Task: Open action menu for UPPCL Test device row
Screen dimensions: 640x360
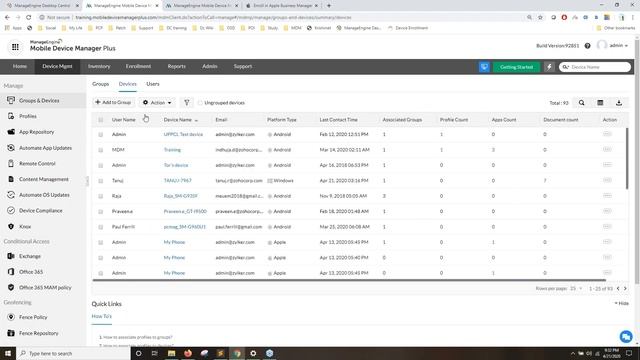Action: tap(607, 134)
